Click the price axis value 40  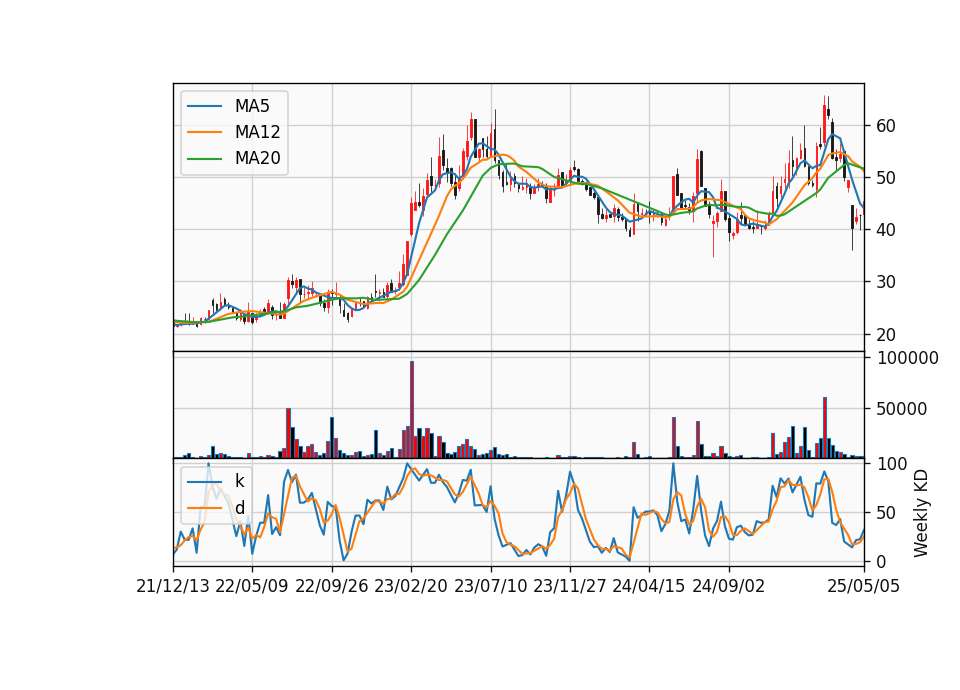885,230
